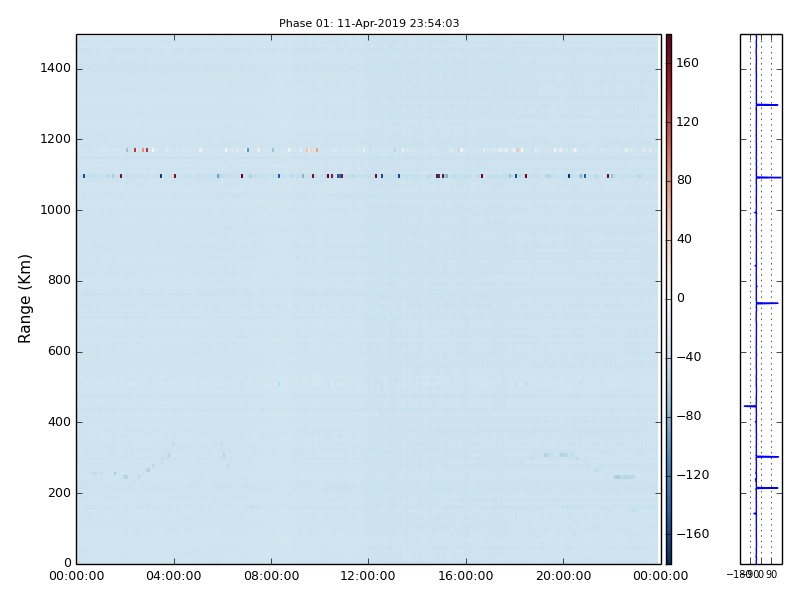
Task: Click the 'Range (Km)' axis label
Action: click(24, 299)
